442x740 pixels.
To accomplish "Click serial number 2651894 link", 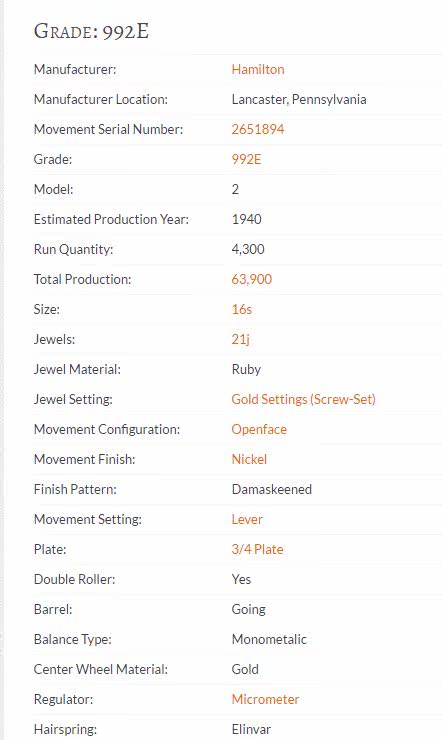I will 258,129.
